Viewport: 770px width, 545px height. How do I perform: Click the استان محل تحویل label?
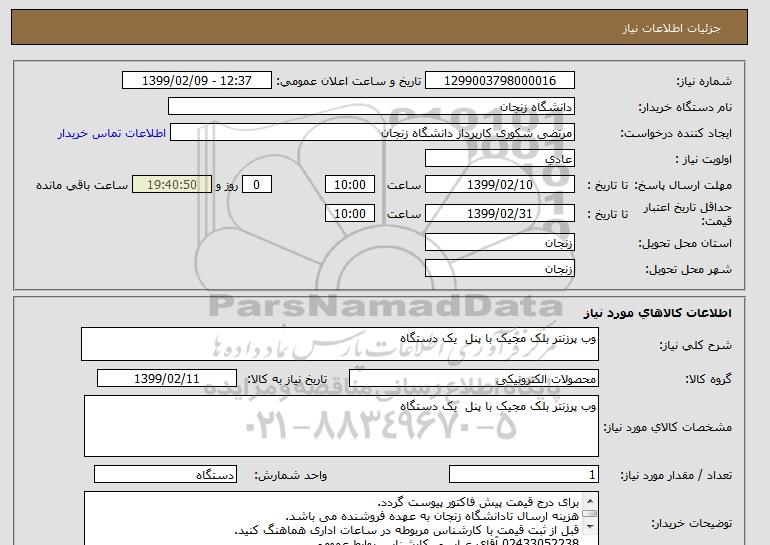click(685, 243)
